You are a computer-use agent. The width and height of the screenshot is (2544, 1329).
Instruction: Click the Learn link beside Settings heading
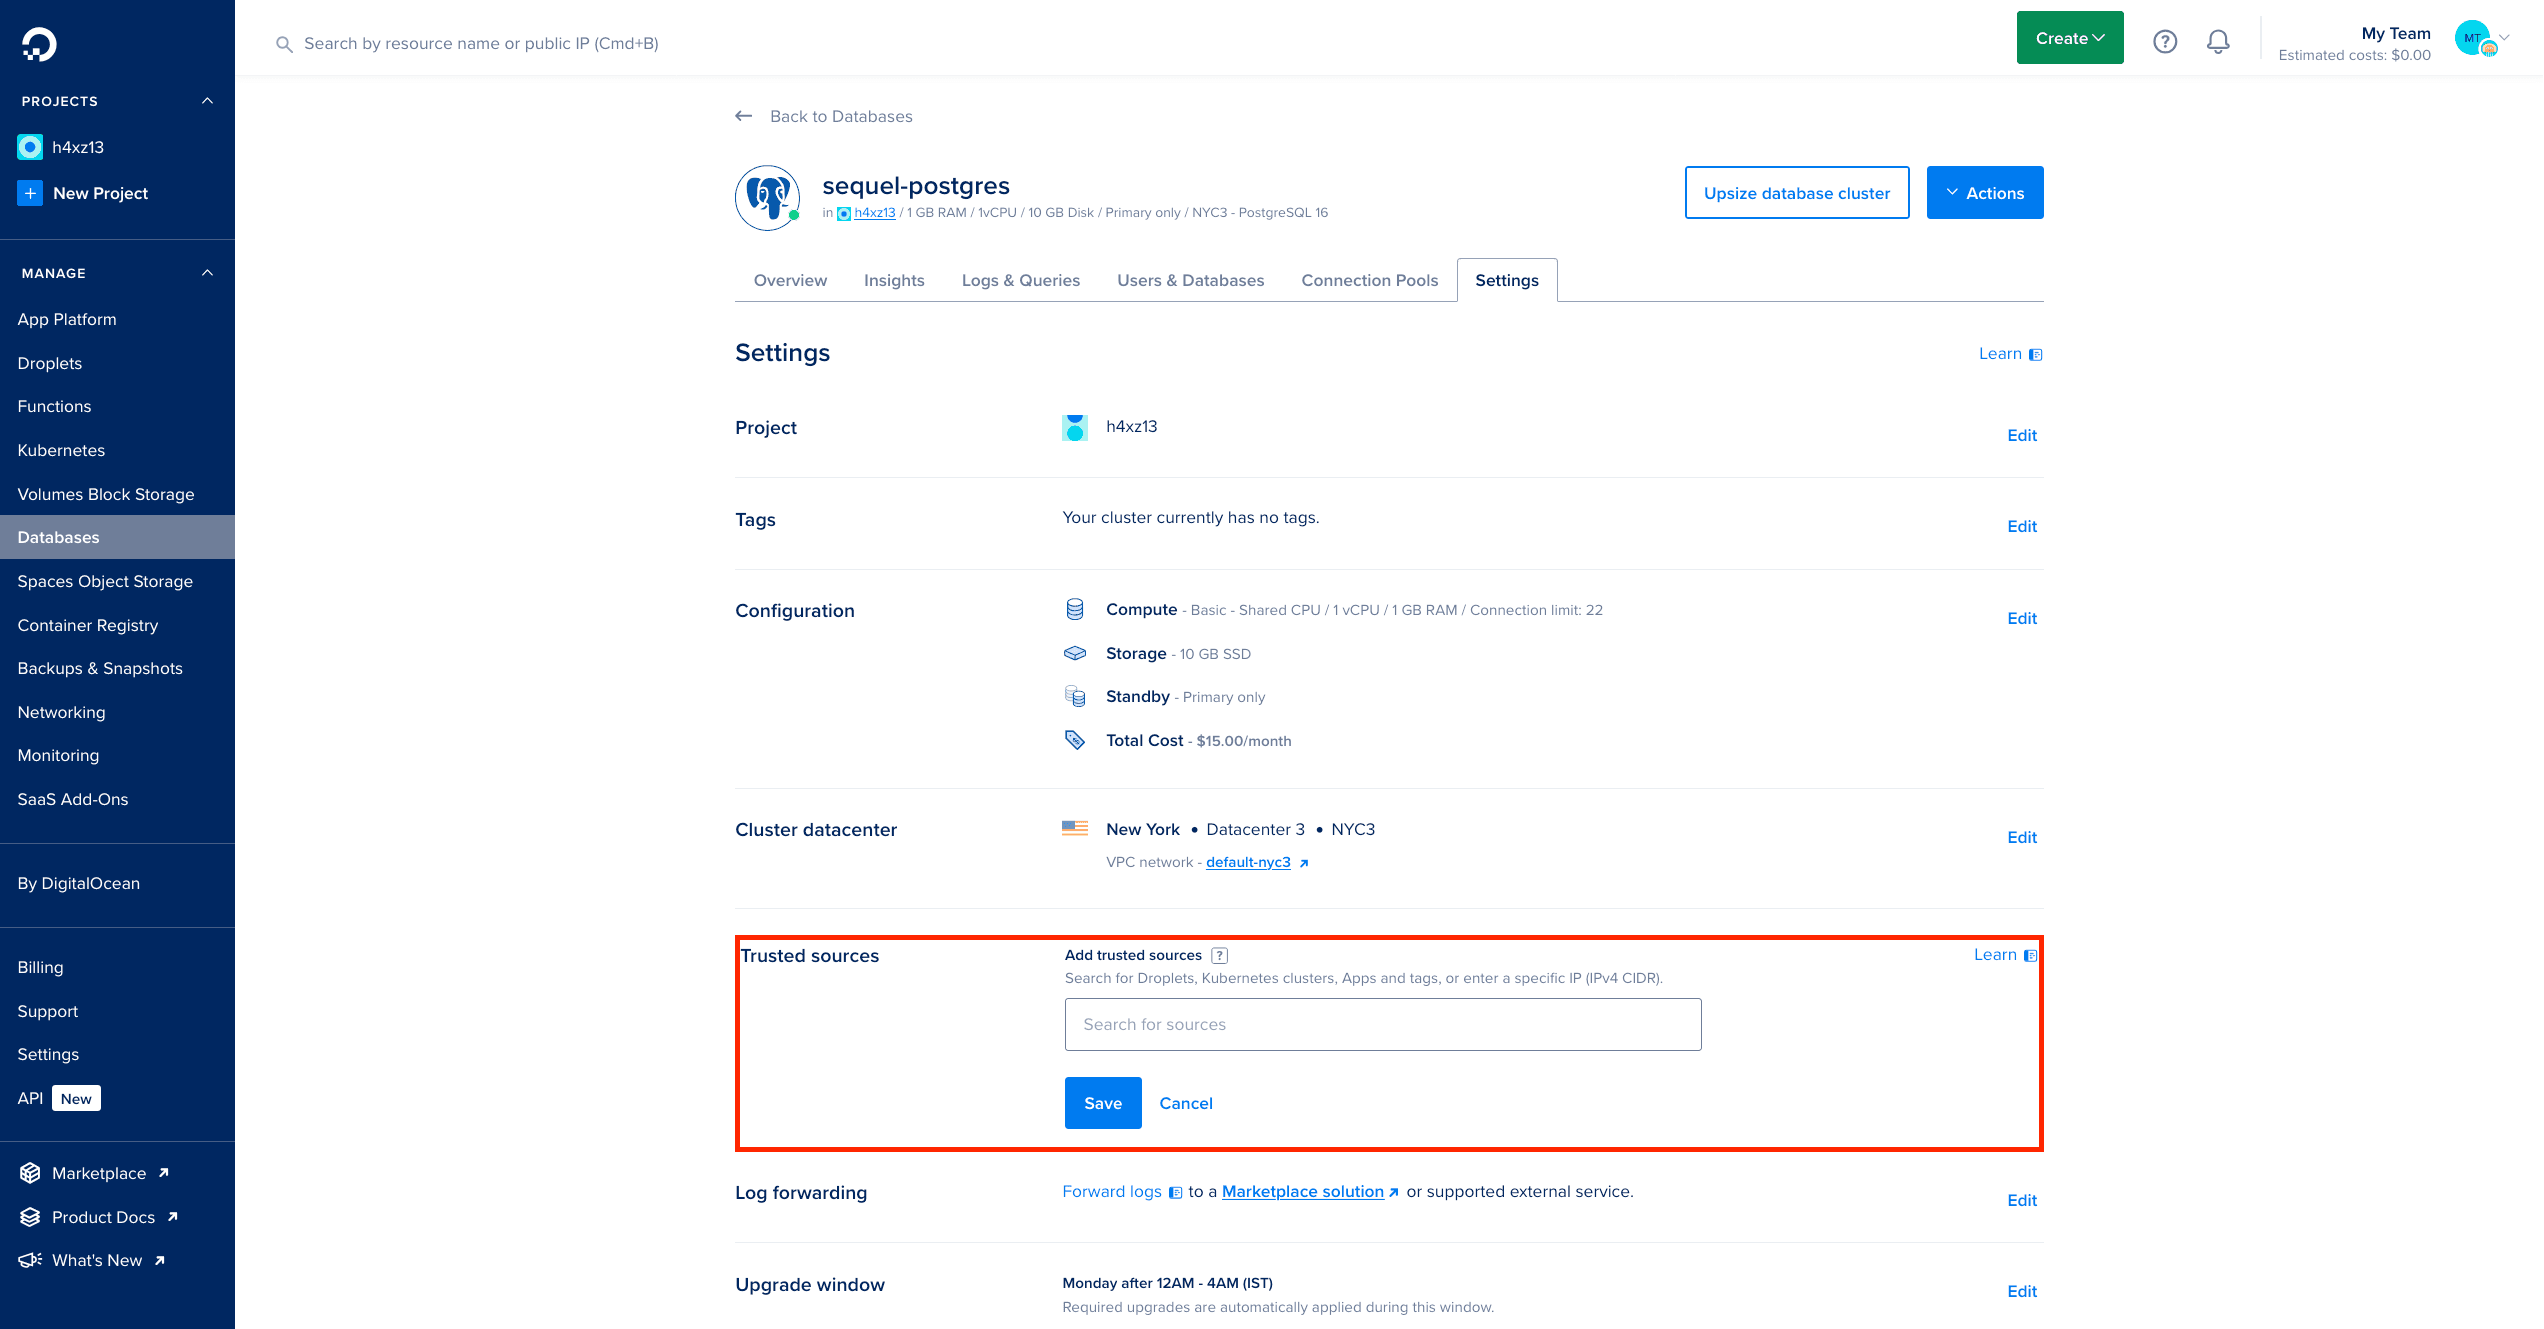pos(2000,353)
